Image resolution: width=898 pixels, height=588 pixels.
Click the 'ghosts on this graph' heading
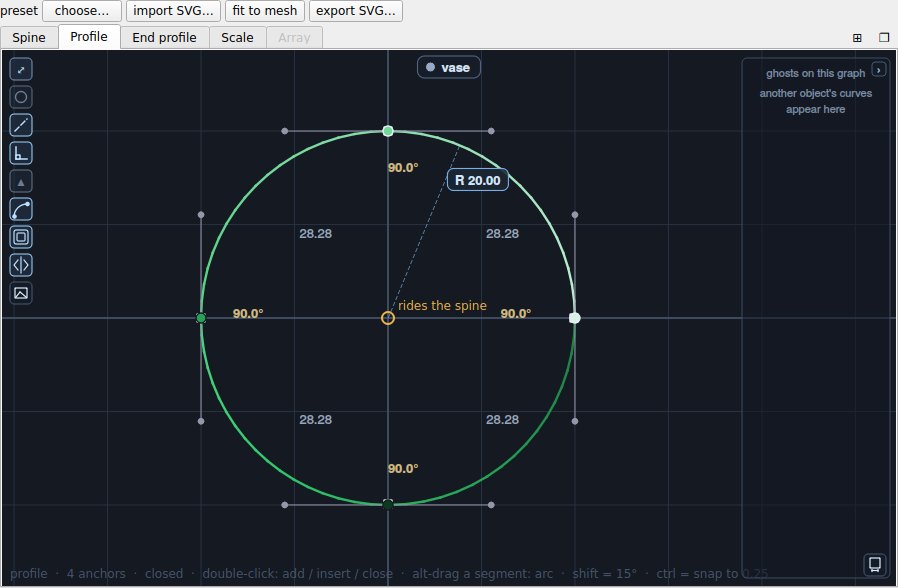816,73
